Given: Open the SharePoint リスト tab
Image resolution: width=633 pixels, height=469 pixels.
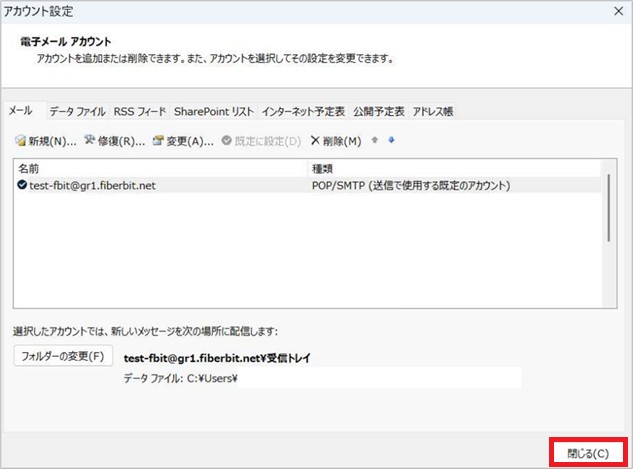Looking at the screenshot, I should click(x=214, y=111).
